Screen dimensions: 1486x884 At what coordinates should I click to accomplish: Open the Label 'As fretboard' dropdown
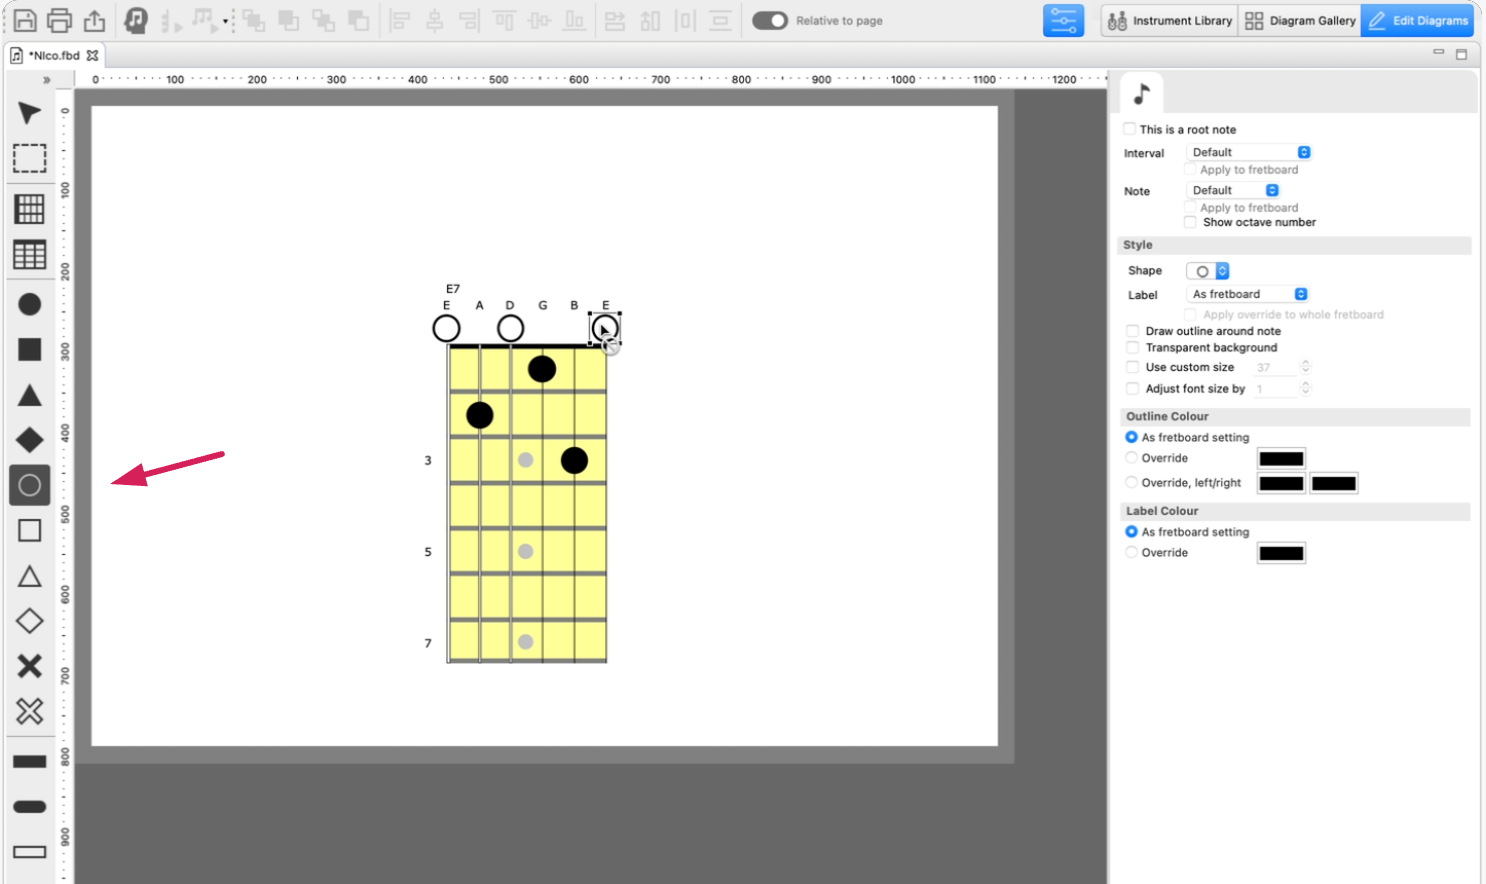click(x=1248, y=294)
